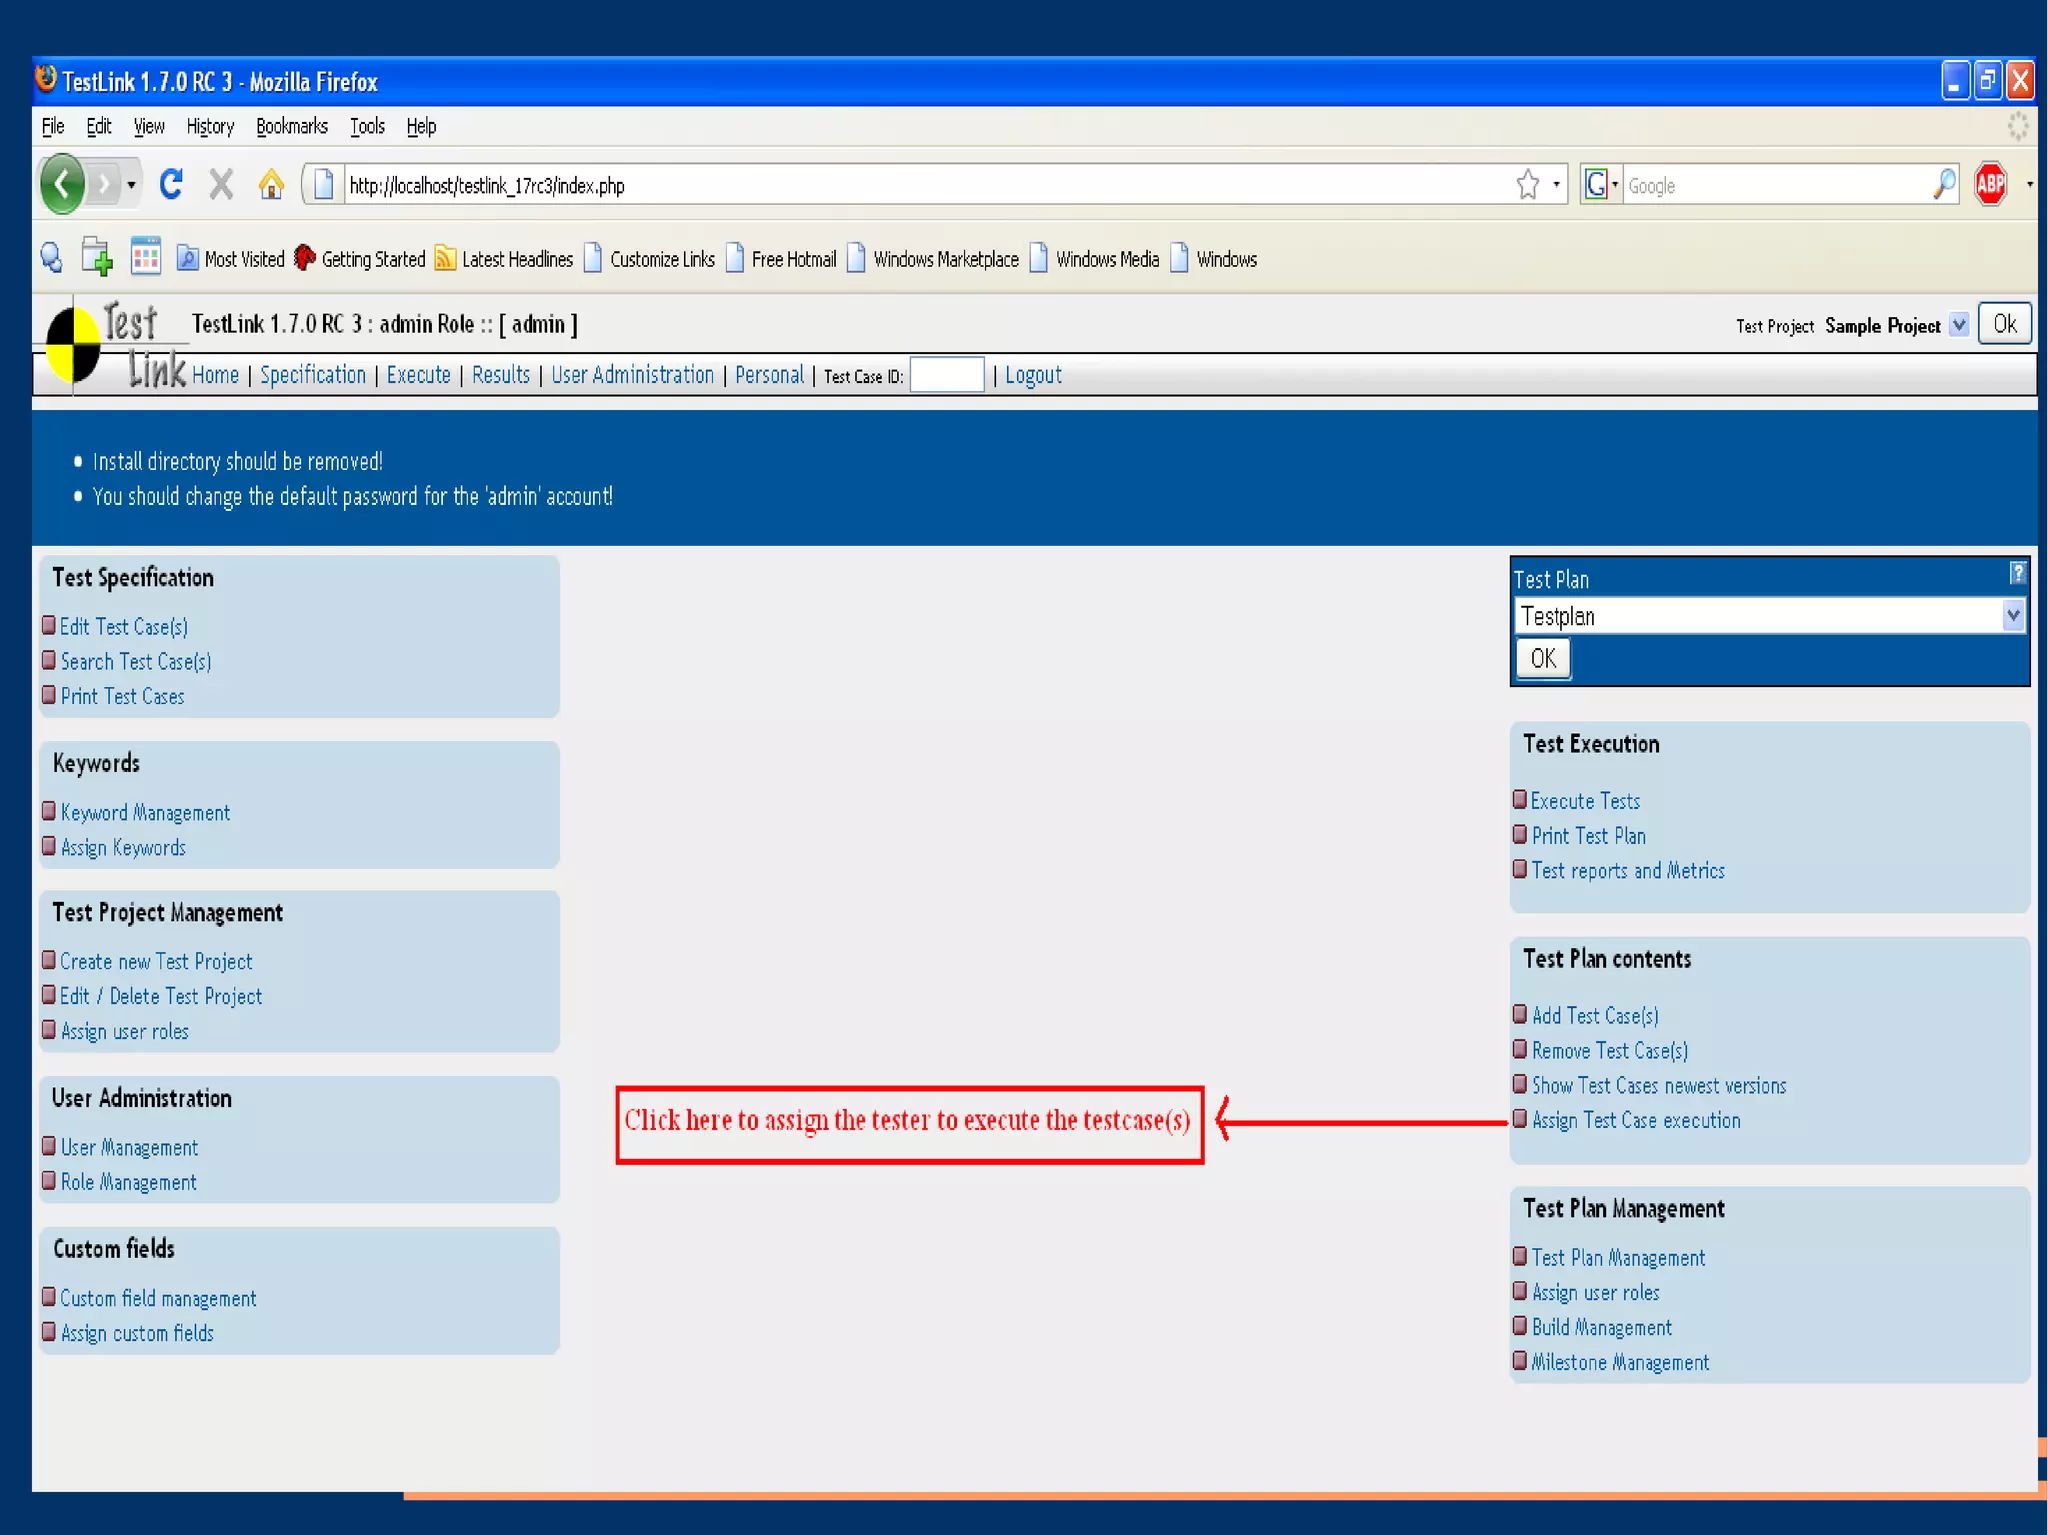2048x1535 pixels.
Task: Open the Free Hotmail bookmark
Action: 781,259
